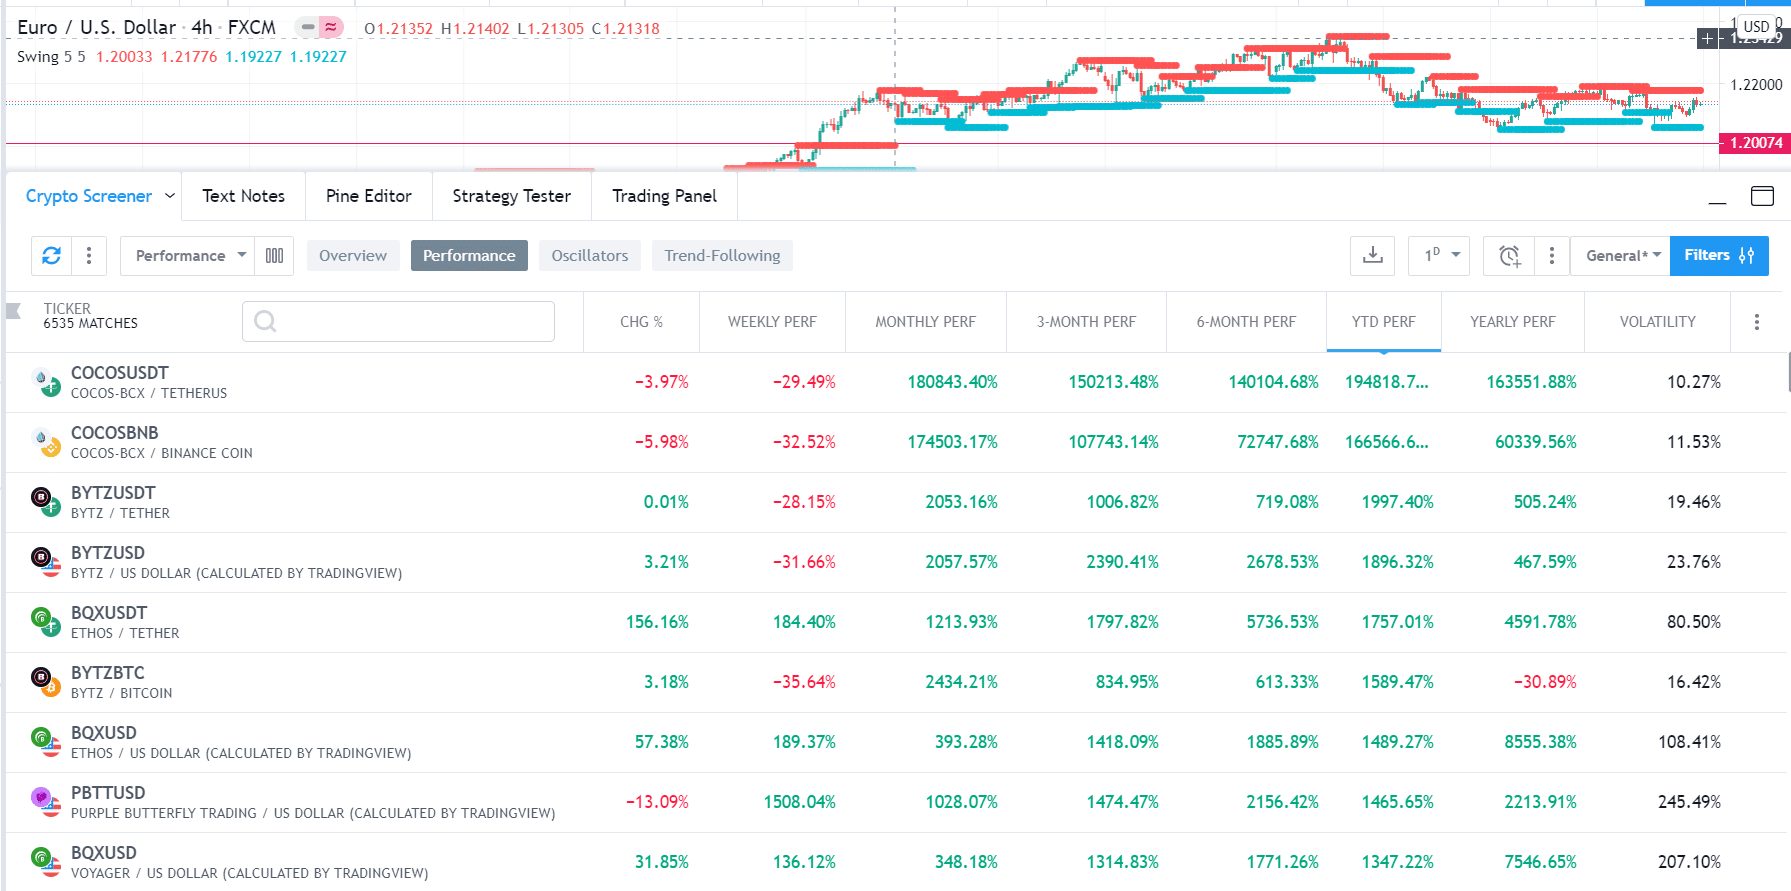Screen dimensions: 1791x891
Task: Click COCOSUSDT coin logo
Action: coord(45,382)
